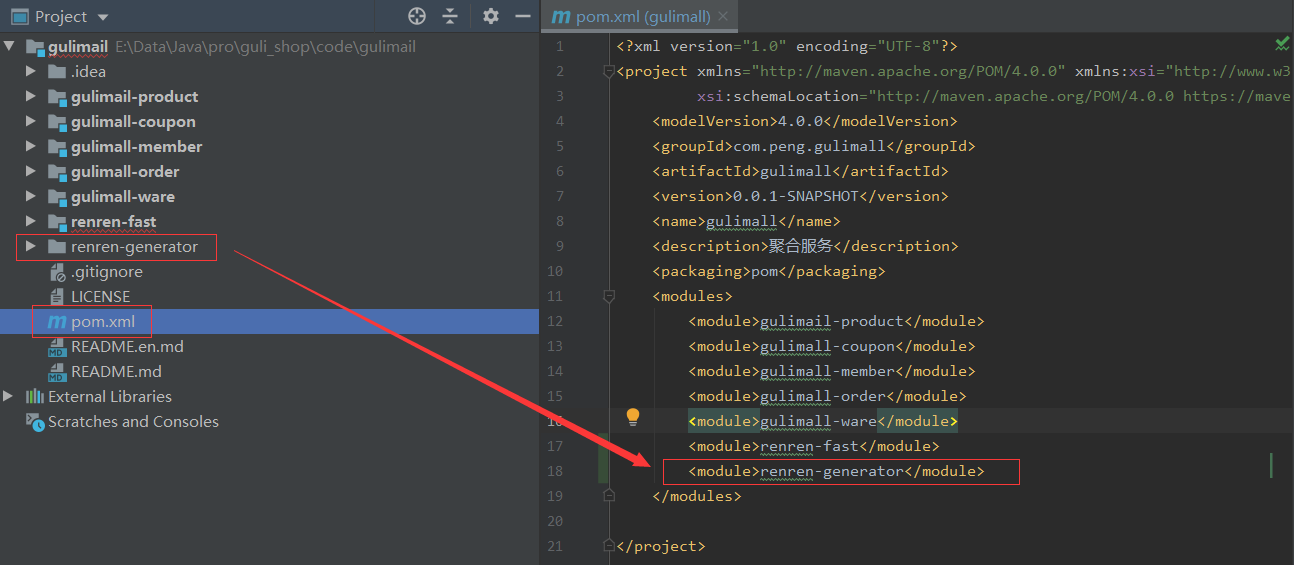Select Scratches and Consoles
This screenshot has width=1294, height=565.
(133, 422)
